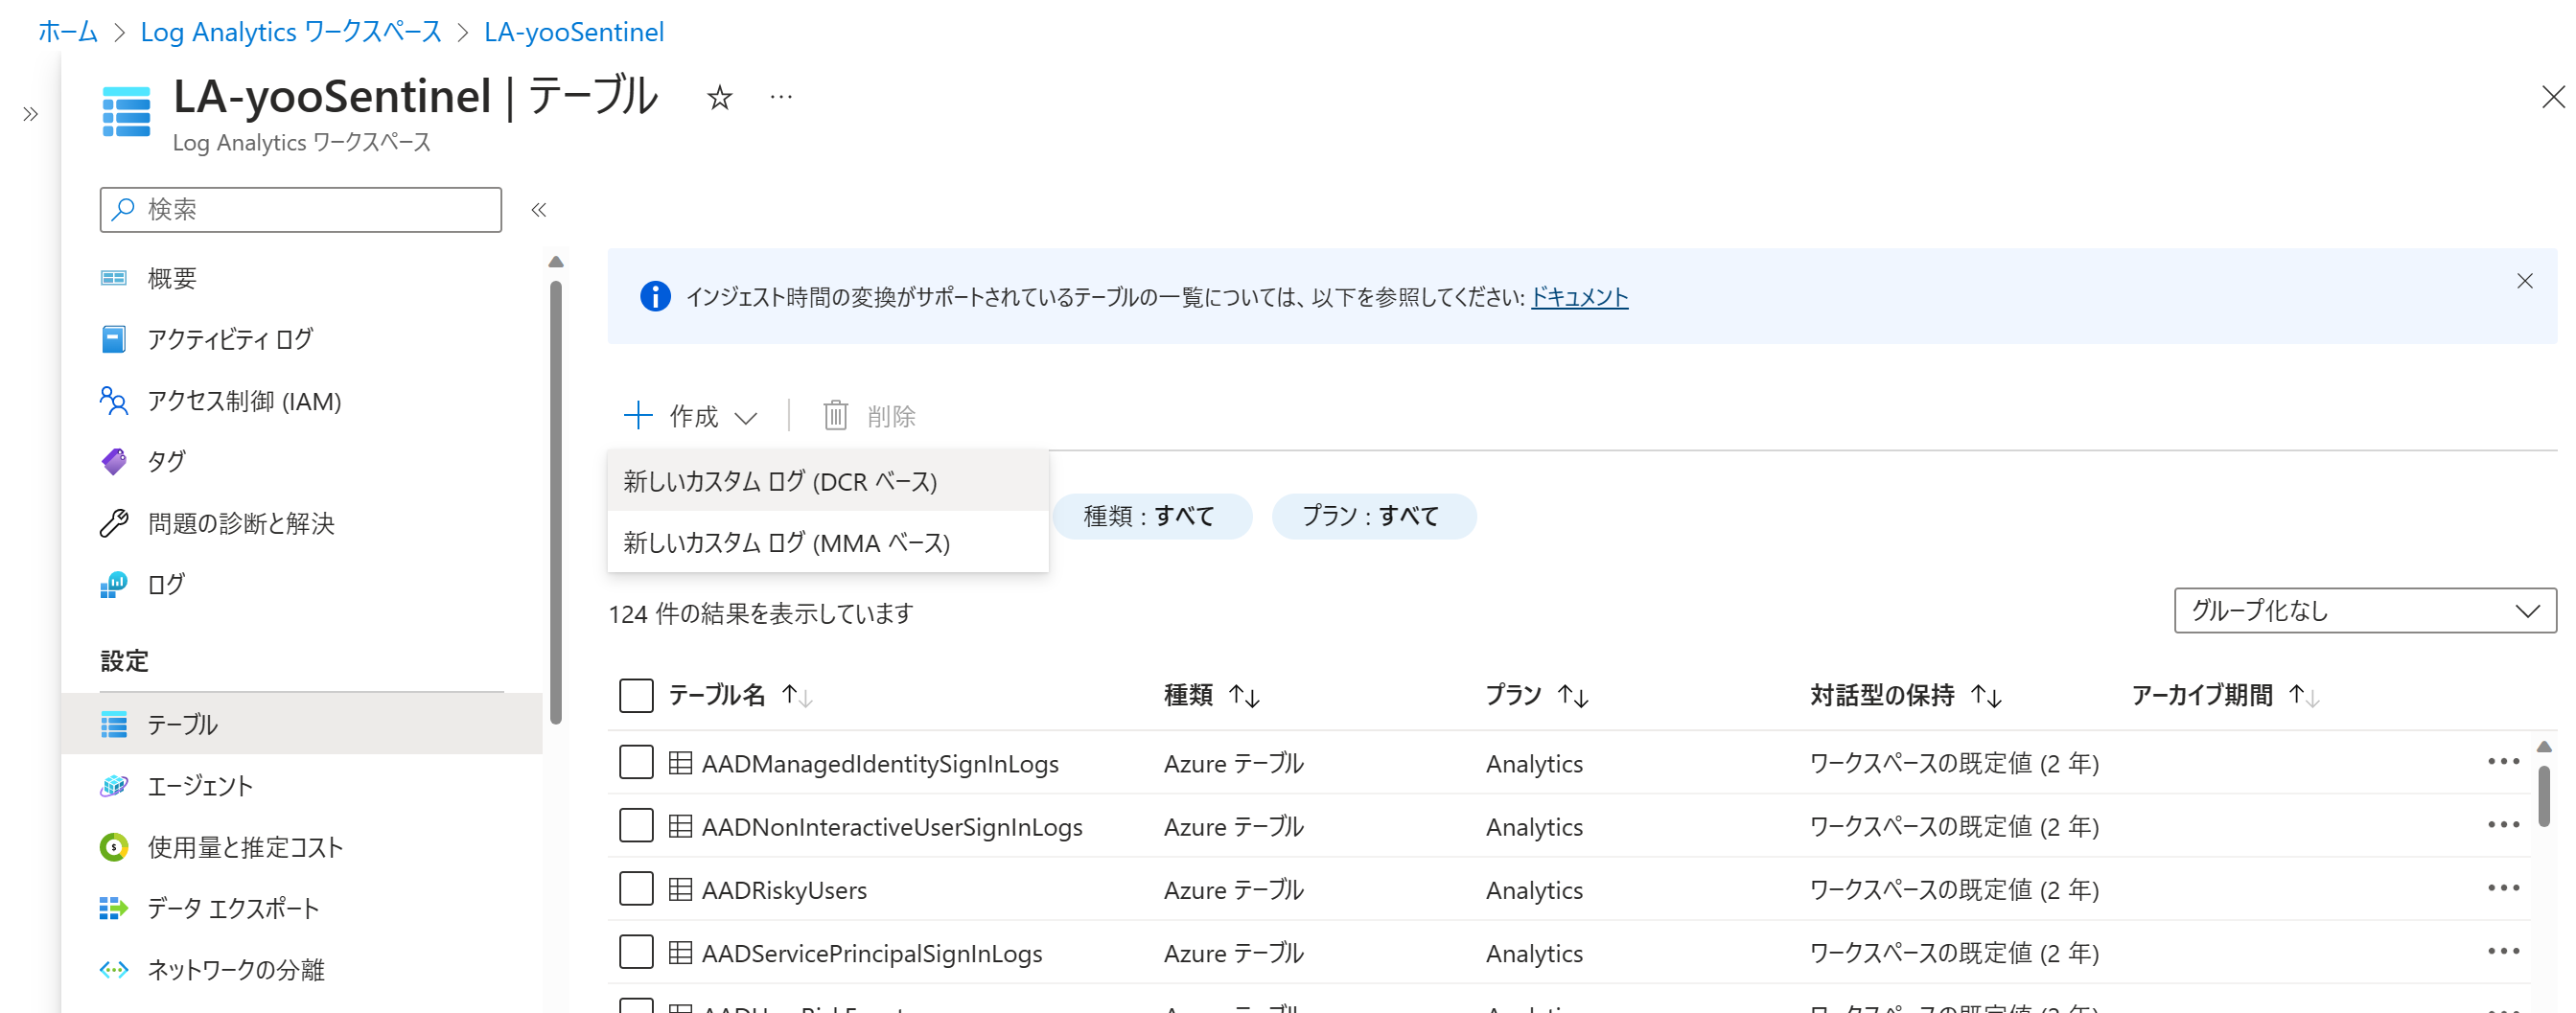Go to Log Analytics ワークスペース breadcrumb
Image resolution: width=2576 pixels, height=1013 pixels.
point(291,32)
